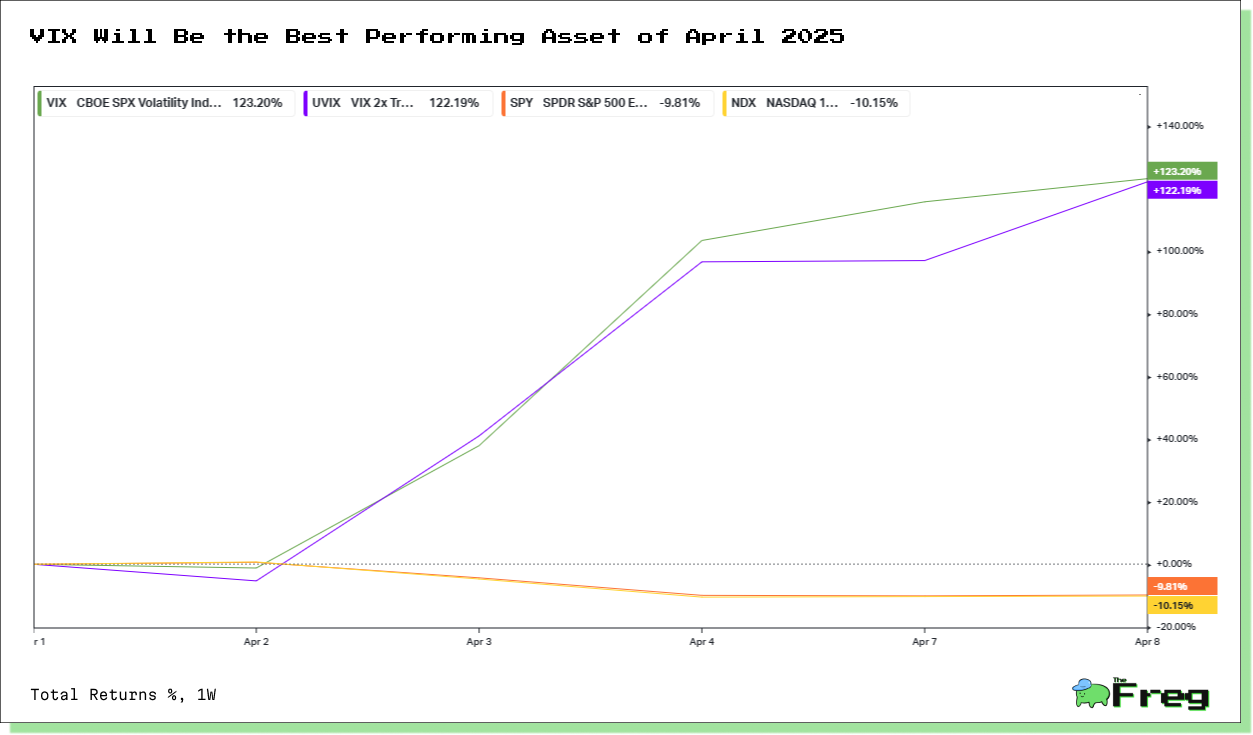The width and height of the screenshot is (1253, 735).
Task: Click the purple UVIX color bar in legend
Action: tap(304, 103)
